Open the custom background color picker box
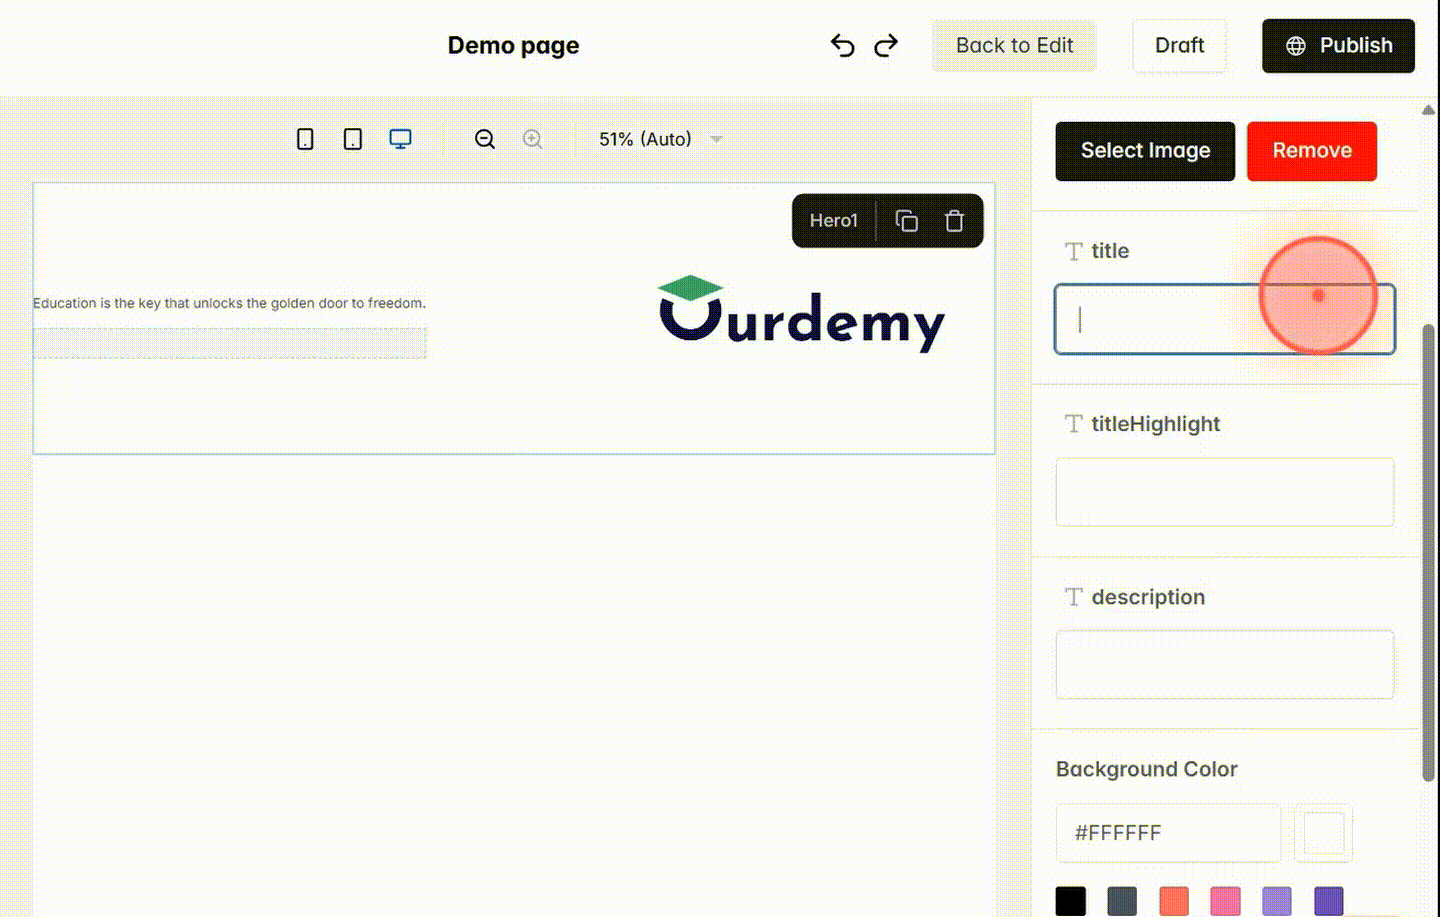Screen dimensions: 1440x917 pyautogui.click(x=1322, y=831)
